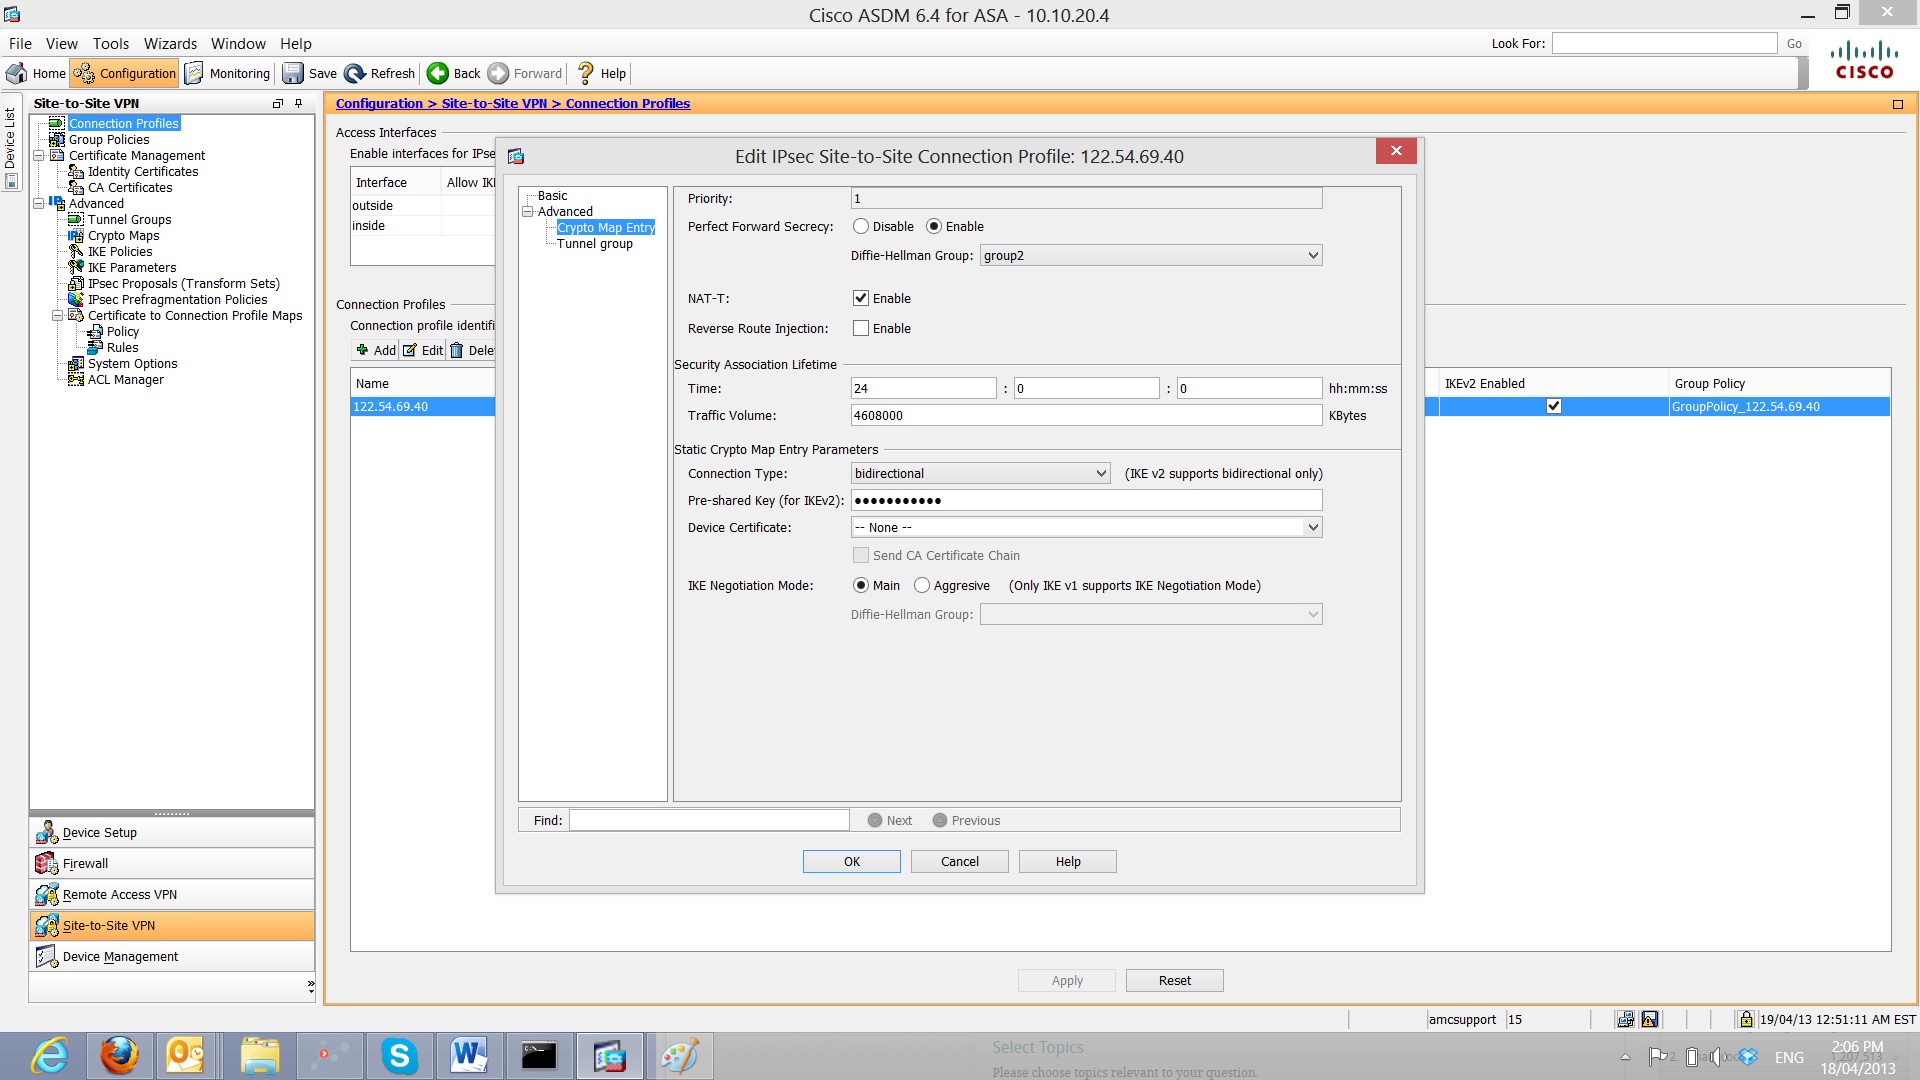1920x1080 pixels.
Task: Open the Configuration toolbar icon
Action: coord(84,73)
